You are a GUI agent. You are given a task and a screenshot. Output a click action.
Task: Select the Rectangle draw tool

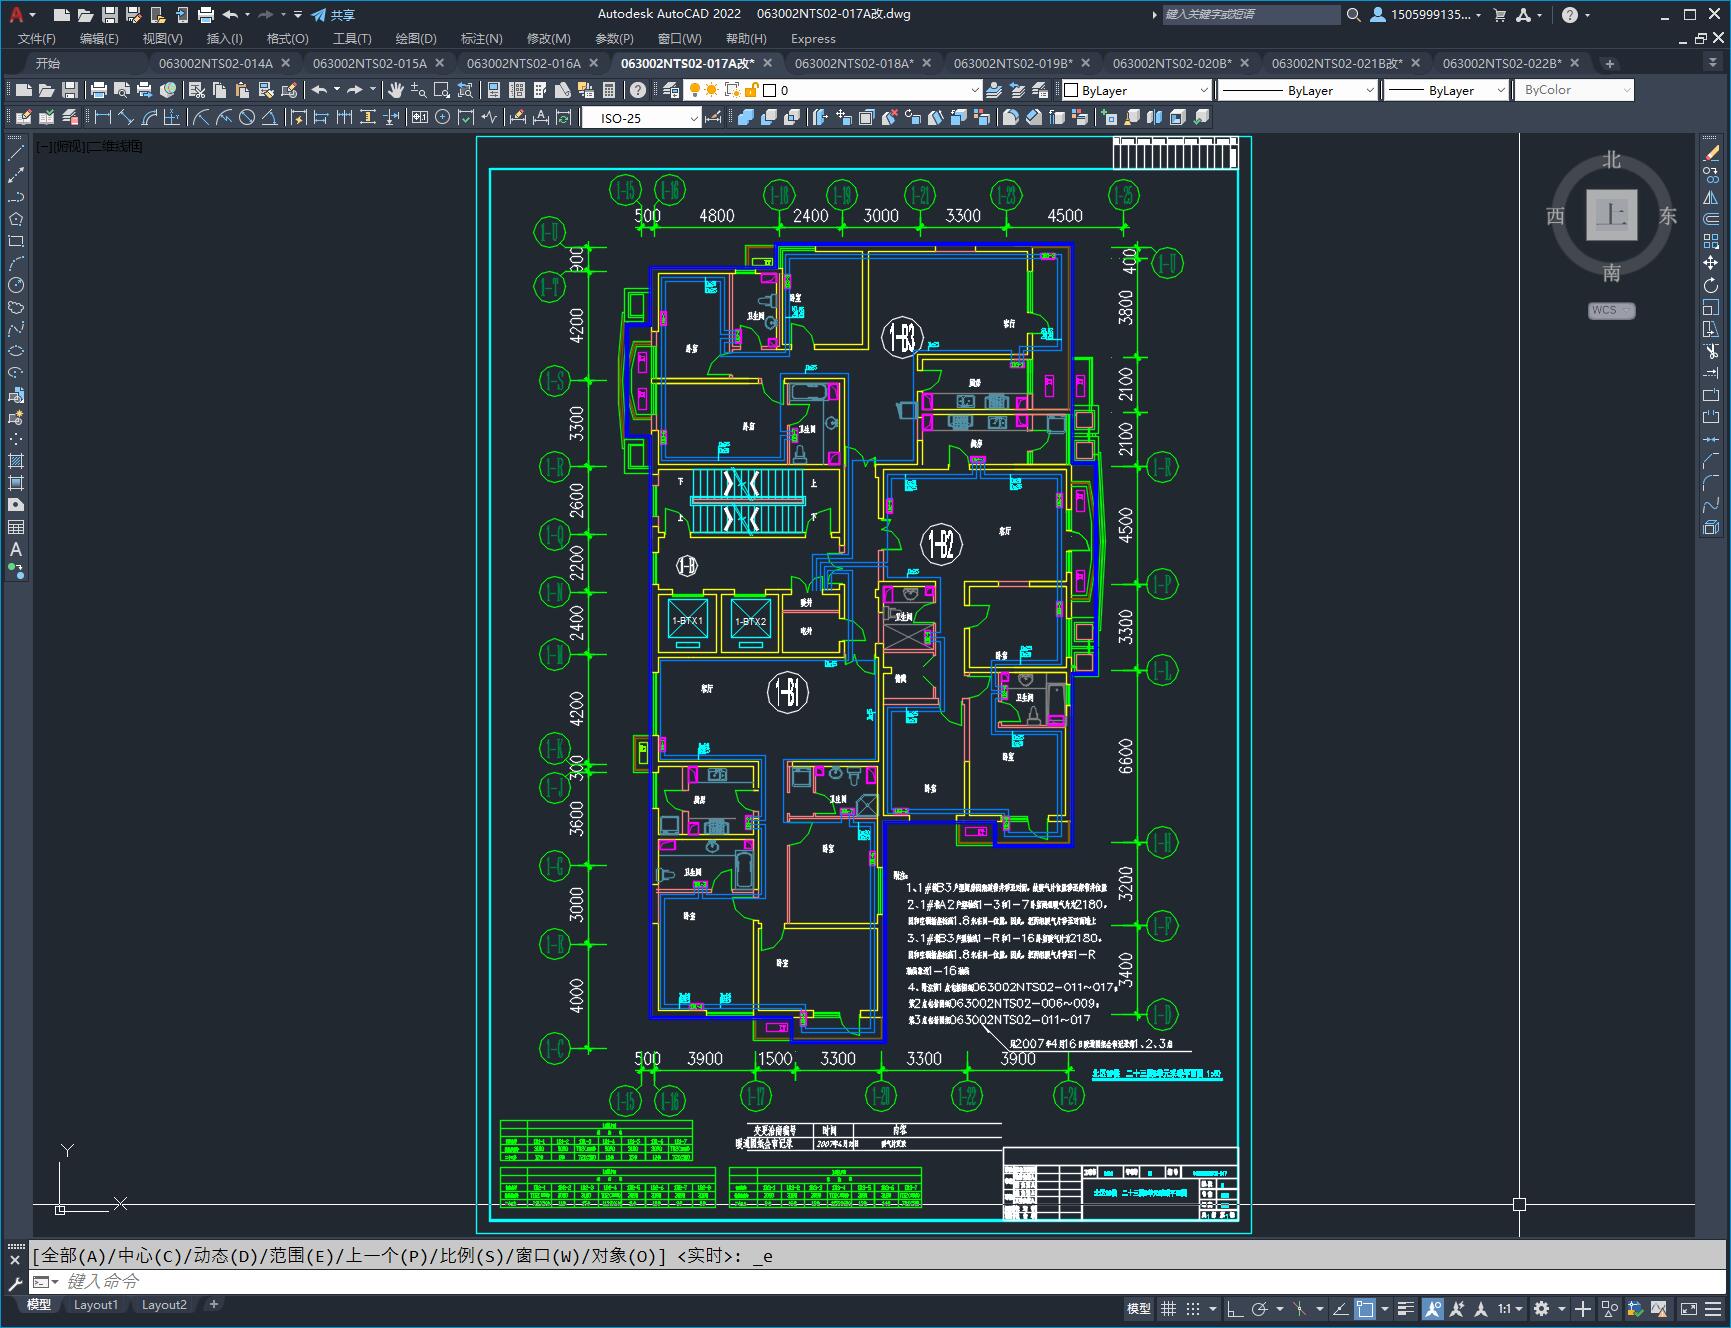tap(16, 241)
